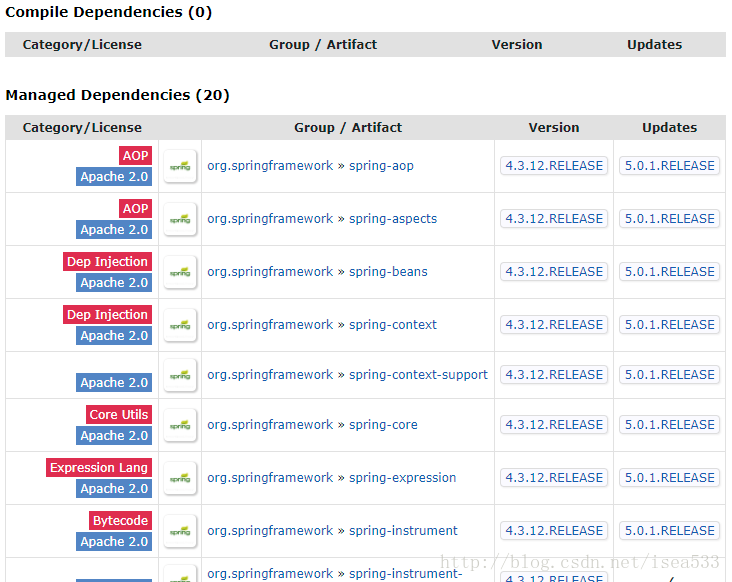Click the Spring logo icon beside spring-core
The image size is (732, 582).
tap(180, 425)
